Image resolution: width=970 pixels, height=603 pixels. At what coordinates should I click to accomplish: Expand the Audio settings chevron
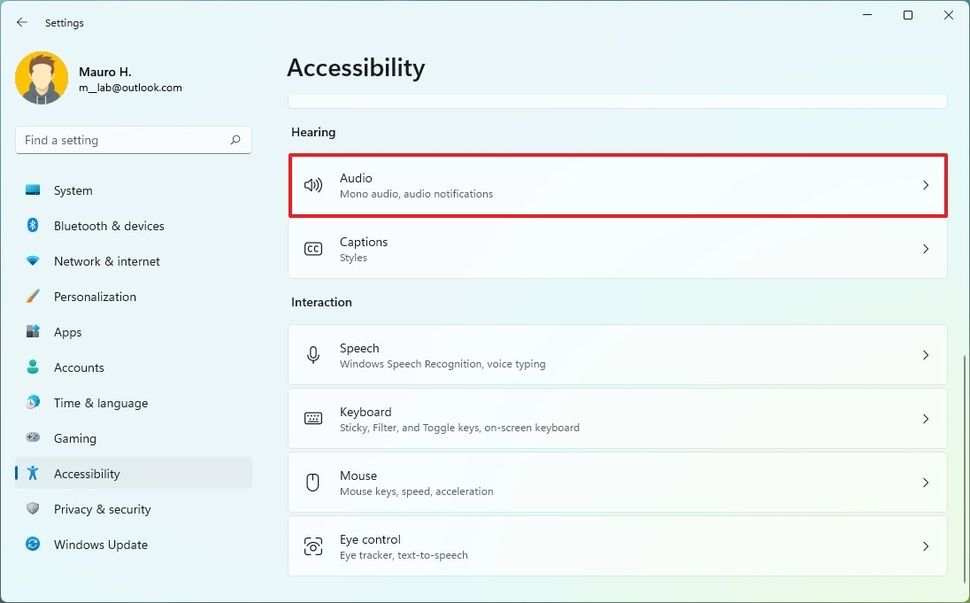pyautogui.click(x=925, y=185)
